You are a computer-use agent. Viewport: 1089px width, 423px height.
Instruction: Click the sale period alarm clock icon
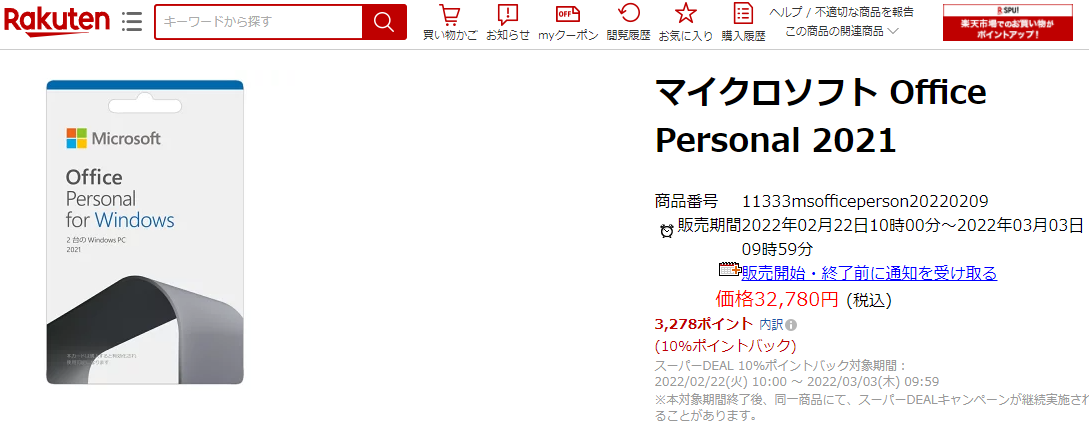click(x=666, y=231)
